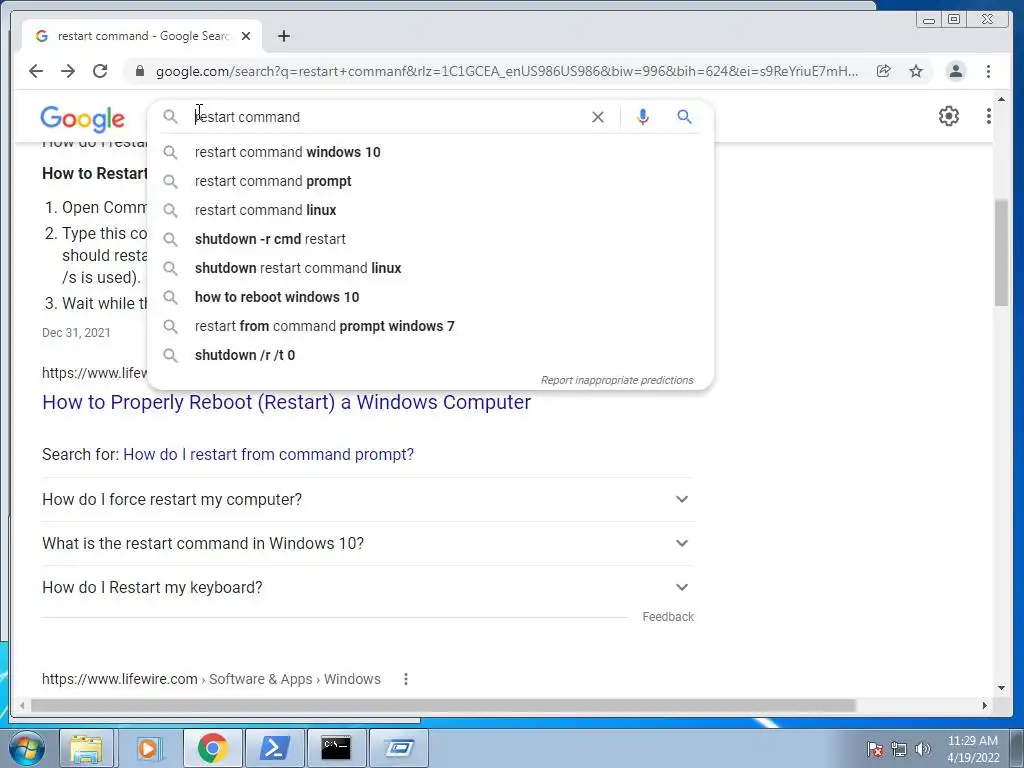Open a new tab with the plus button
The height and width of the screenshot is (768, 1024).
pos(283,36)
